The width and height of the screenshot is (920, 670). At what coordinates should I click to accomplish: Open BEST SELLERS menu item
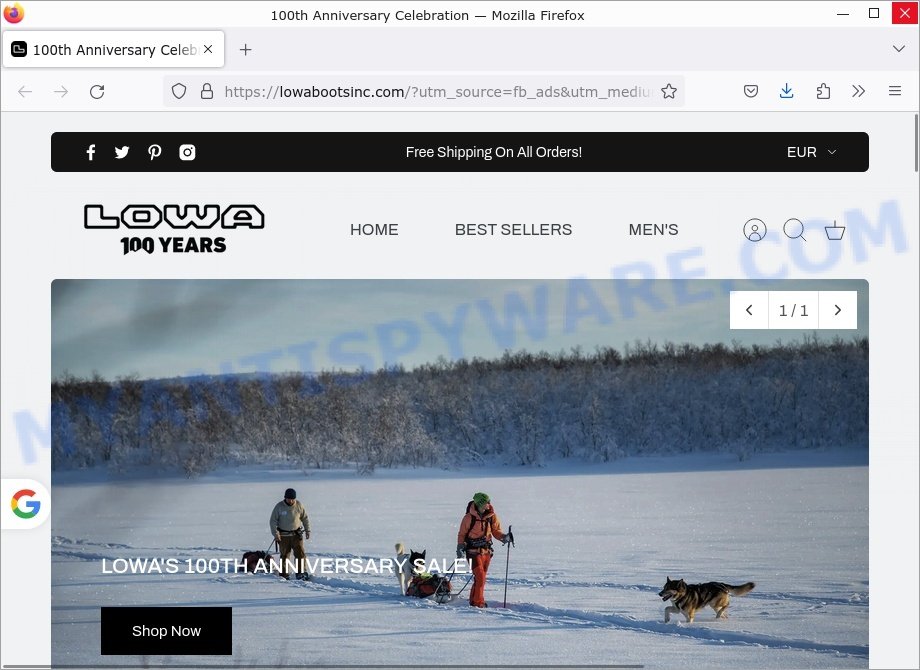coord(513,230)
